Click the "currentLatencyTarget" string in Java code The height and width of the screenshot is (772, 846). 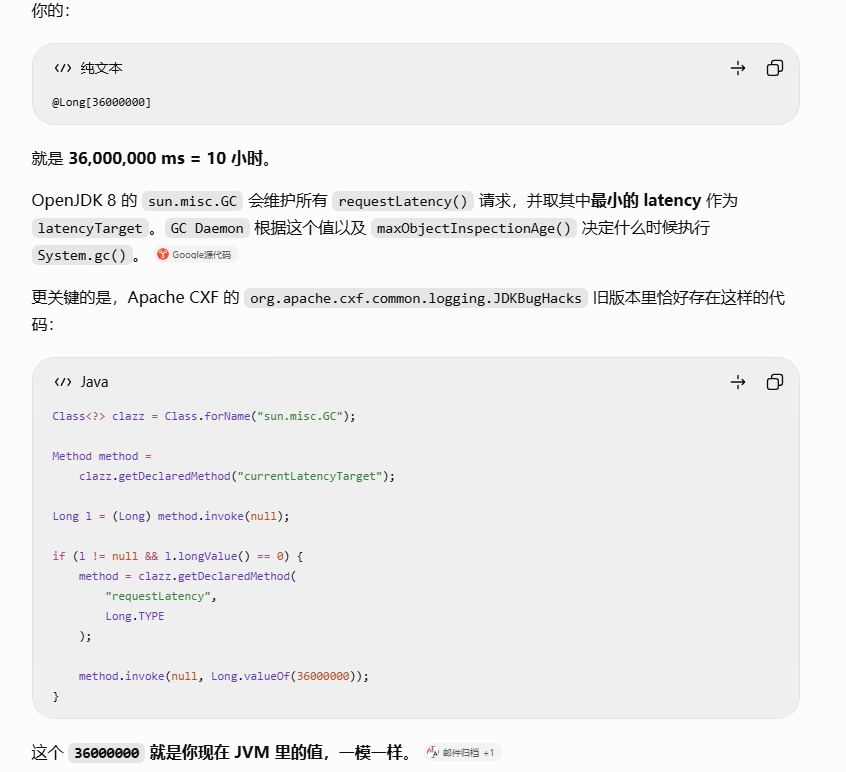coord(310,476)
